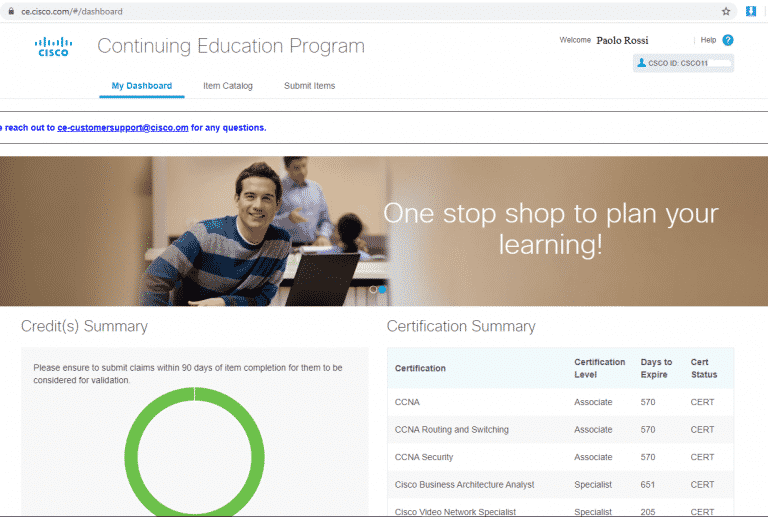Select the second carousel dot on banner
The height and width of the screenshot is (517, 768).
pyautogui.click(x=382, y=289)
